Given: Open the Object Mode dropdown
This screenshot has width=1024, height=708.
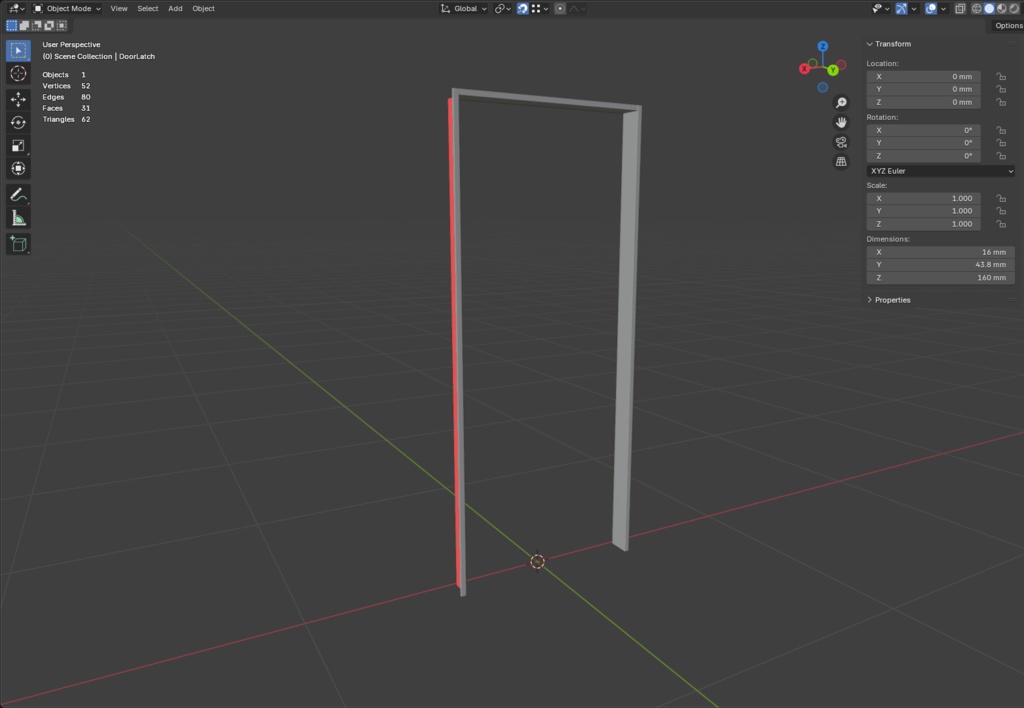Looking at the screenshot, I should point(67,8).
